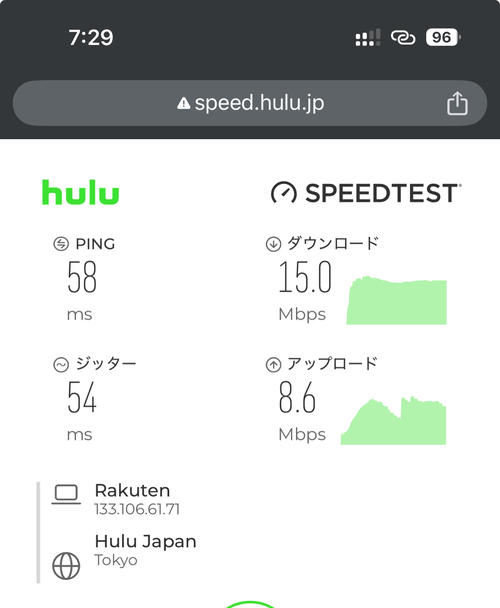The width and height of the screenshot is (500, 608).
Task: Tap the Speedtest gauge logo icon
Action: [284, 193]
